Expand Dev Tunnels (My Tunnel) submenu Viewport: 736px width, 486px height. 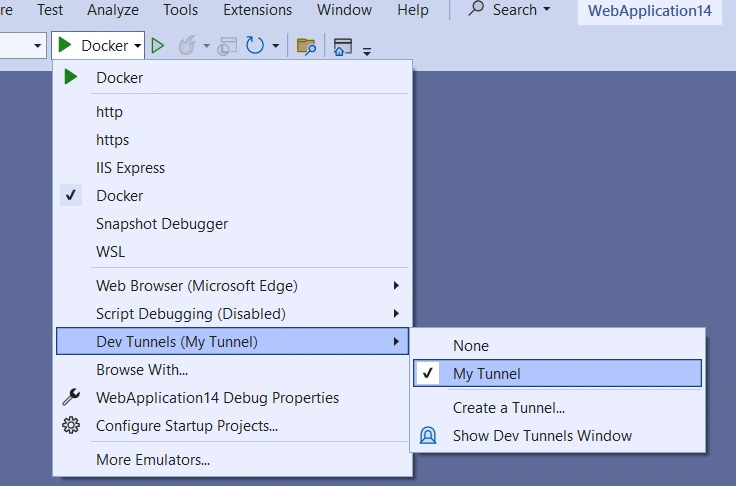(x=232, y=341)
